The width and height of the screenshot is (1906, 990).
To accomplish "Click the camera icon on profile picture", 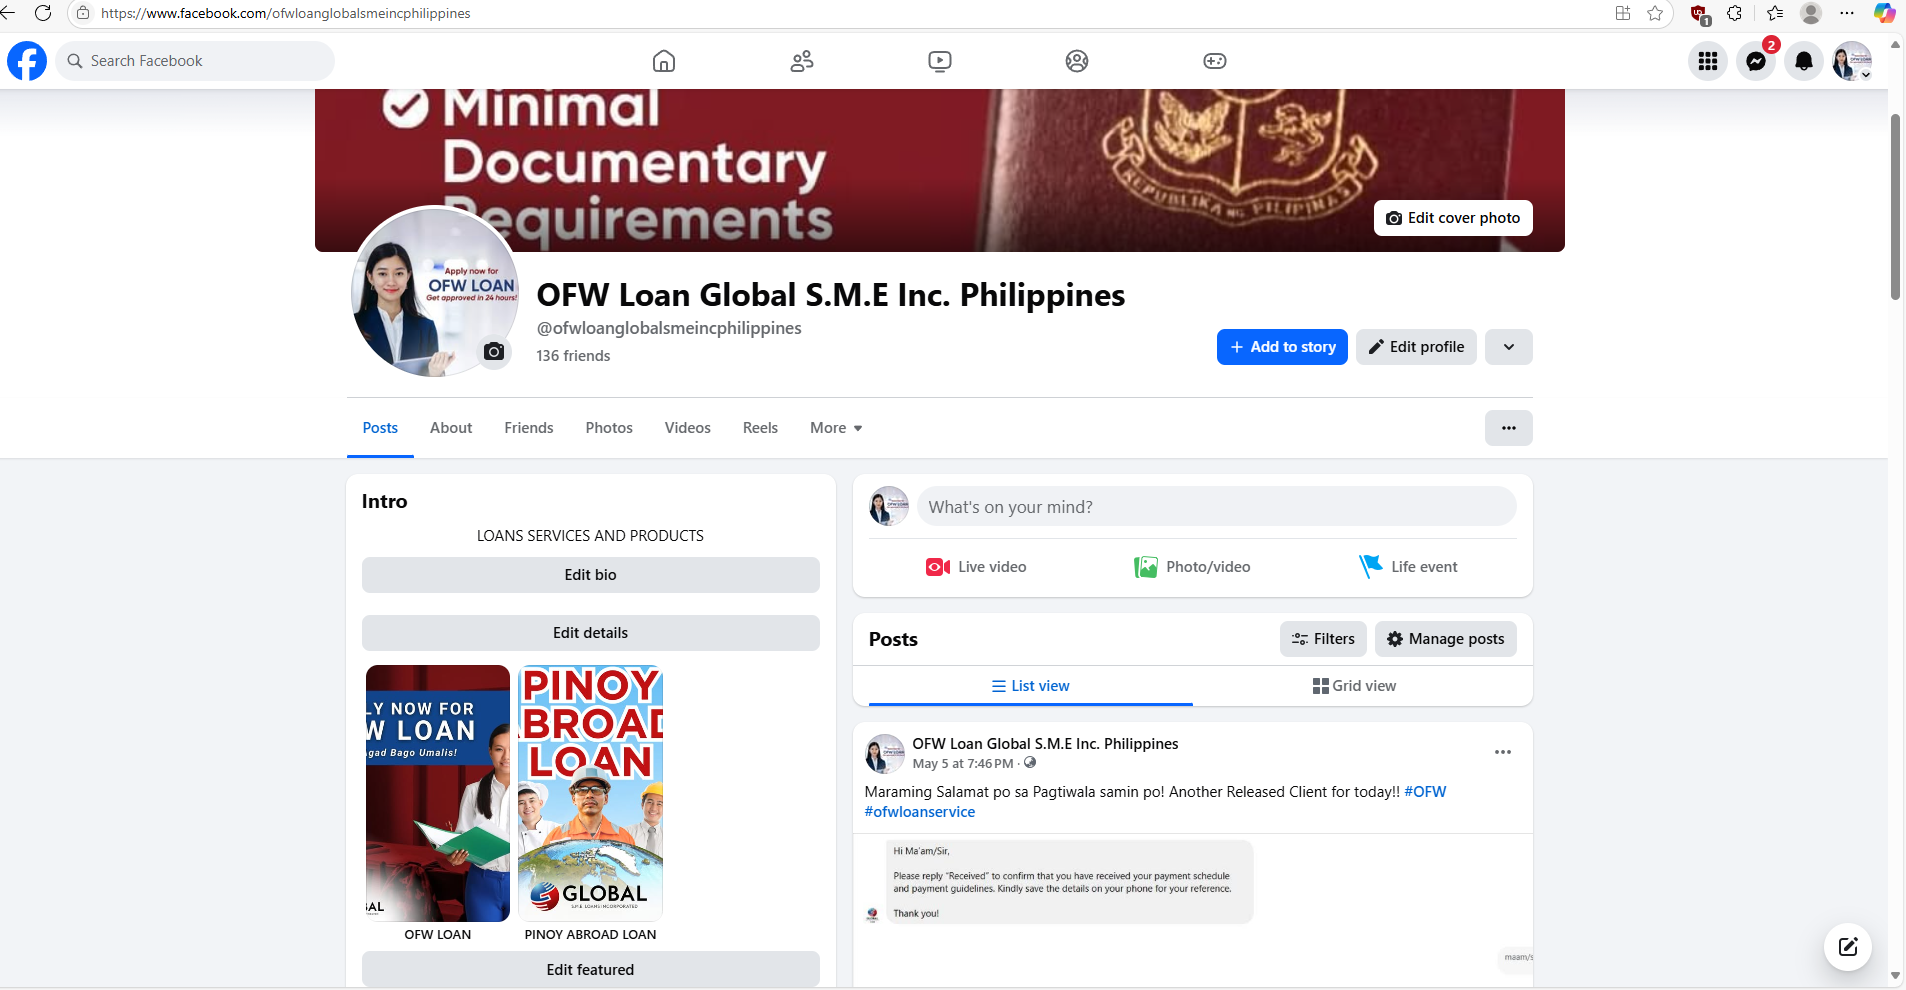I will click(x=494, y=351).
